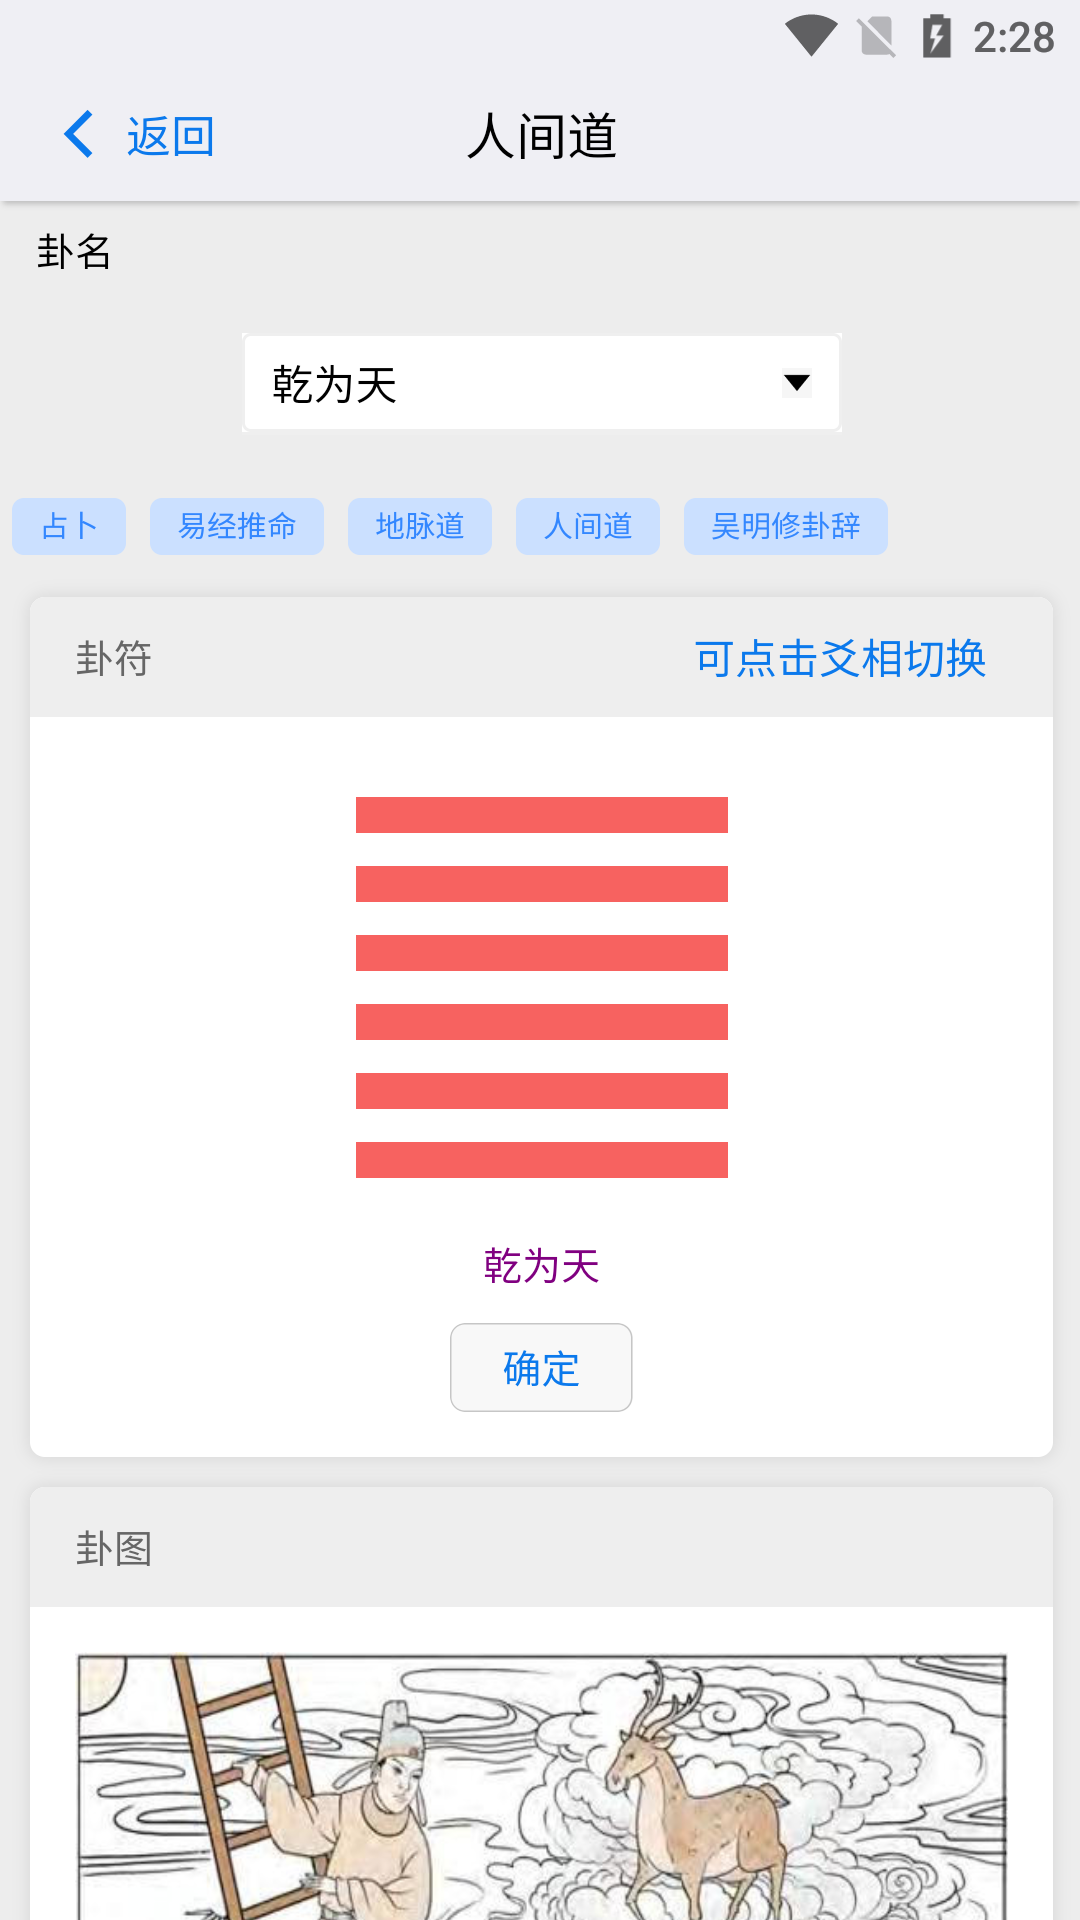The image size is (1080, 1920).
Task: Expand the hexagram picker combo box
Action: (540, 383)
